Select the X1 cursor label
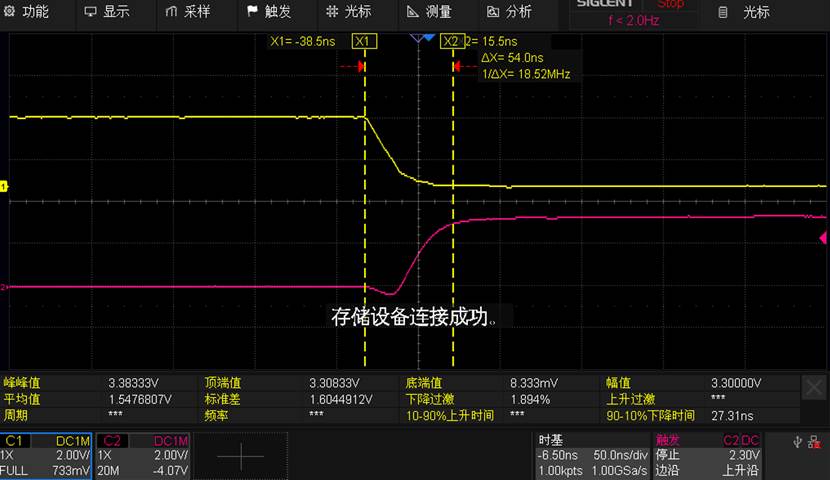The width and height of the screenshot is (830, 480). click(x=364, y=41)
